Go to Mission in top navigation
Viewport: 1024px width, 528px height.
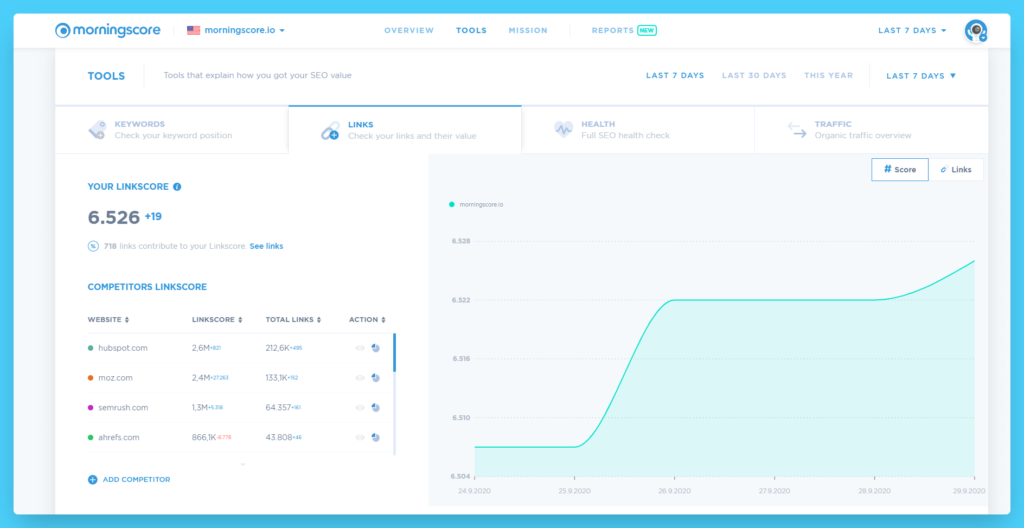528,30
